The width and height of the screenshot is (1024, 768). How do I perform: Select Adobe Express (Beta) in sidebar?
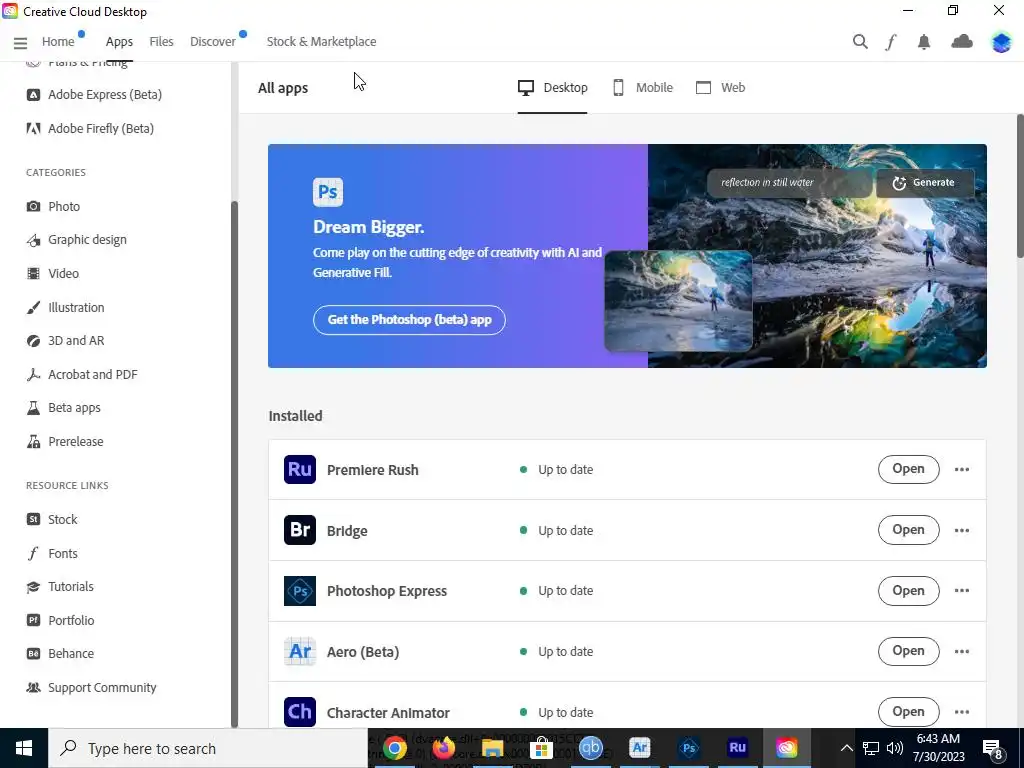coord(94,95)
